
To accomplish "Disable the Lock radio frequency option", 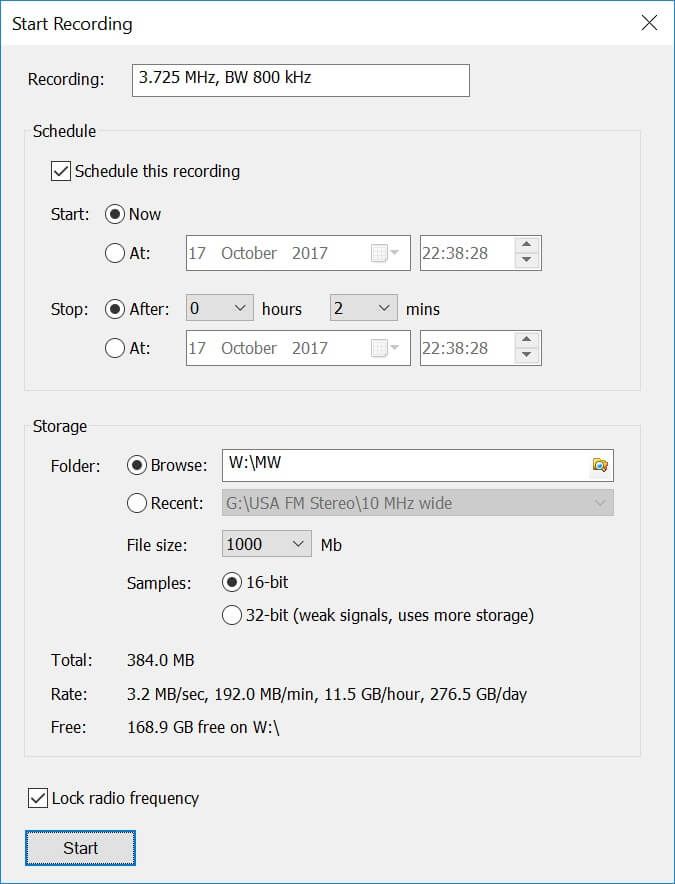I will (38, 798).
